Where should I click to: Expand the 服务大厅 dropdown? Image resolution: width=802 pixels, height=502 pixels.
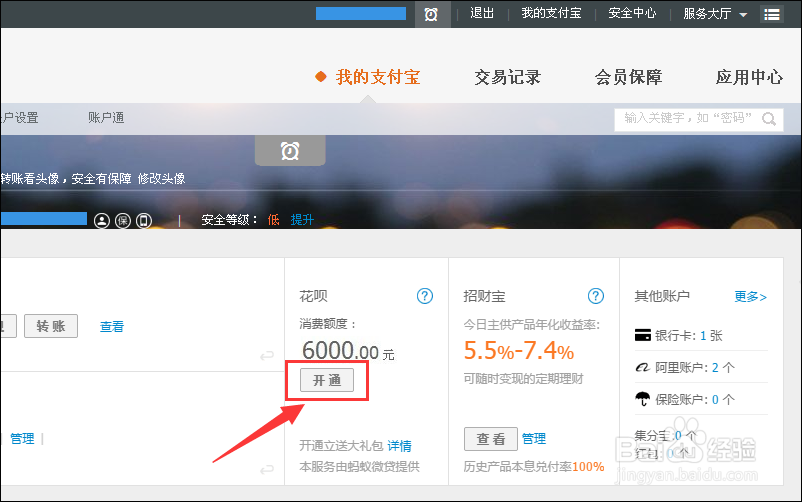(715, 14)
